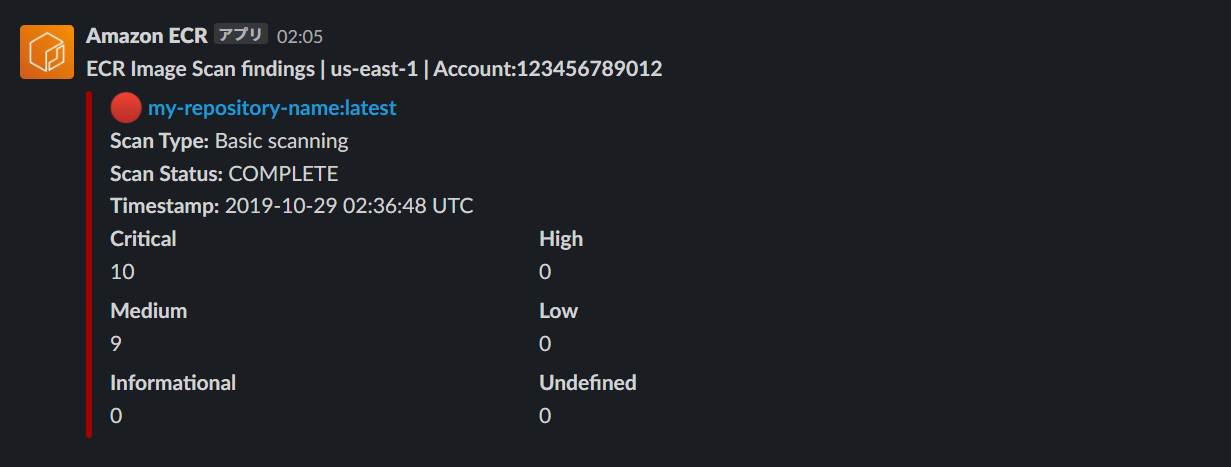Image resolution: width=1231 pixels, height=467 pixels.
Task: Click the Undefined field label
Action: 588,383
